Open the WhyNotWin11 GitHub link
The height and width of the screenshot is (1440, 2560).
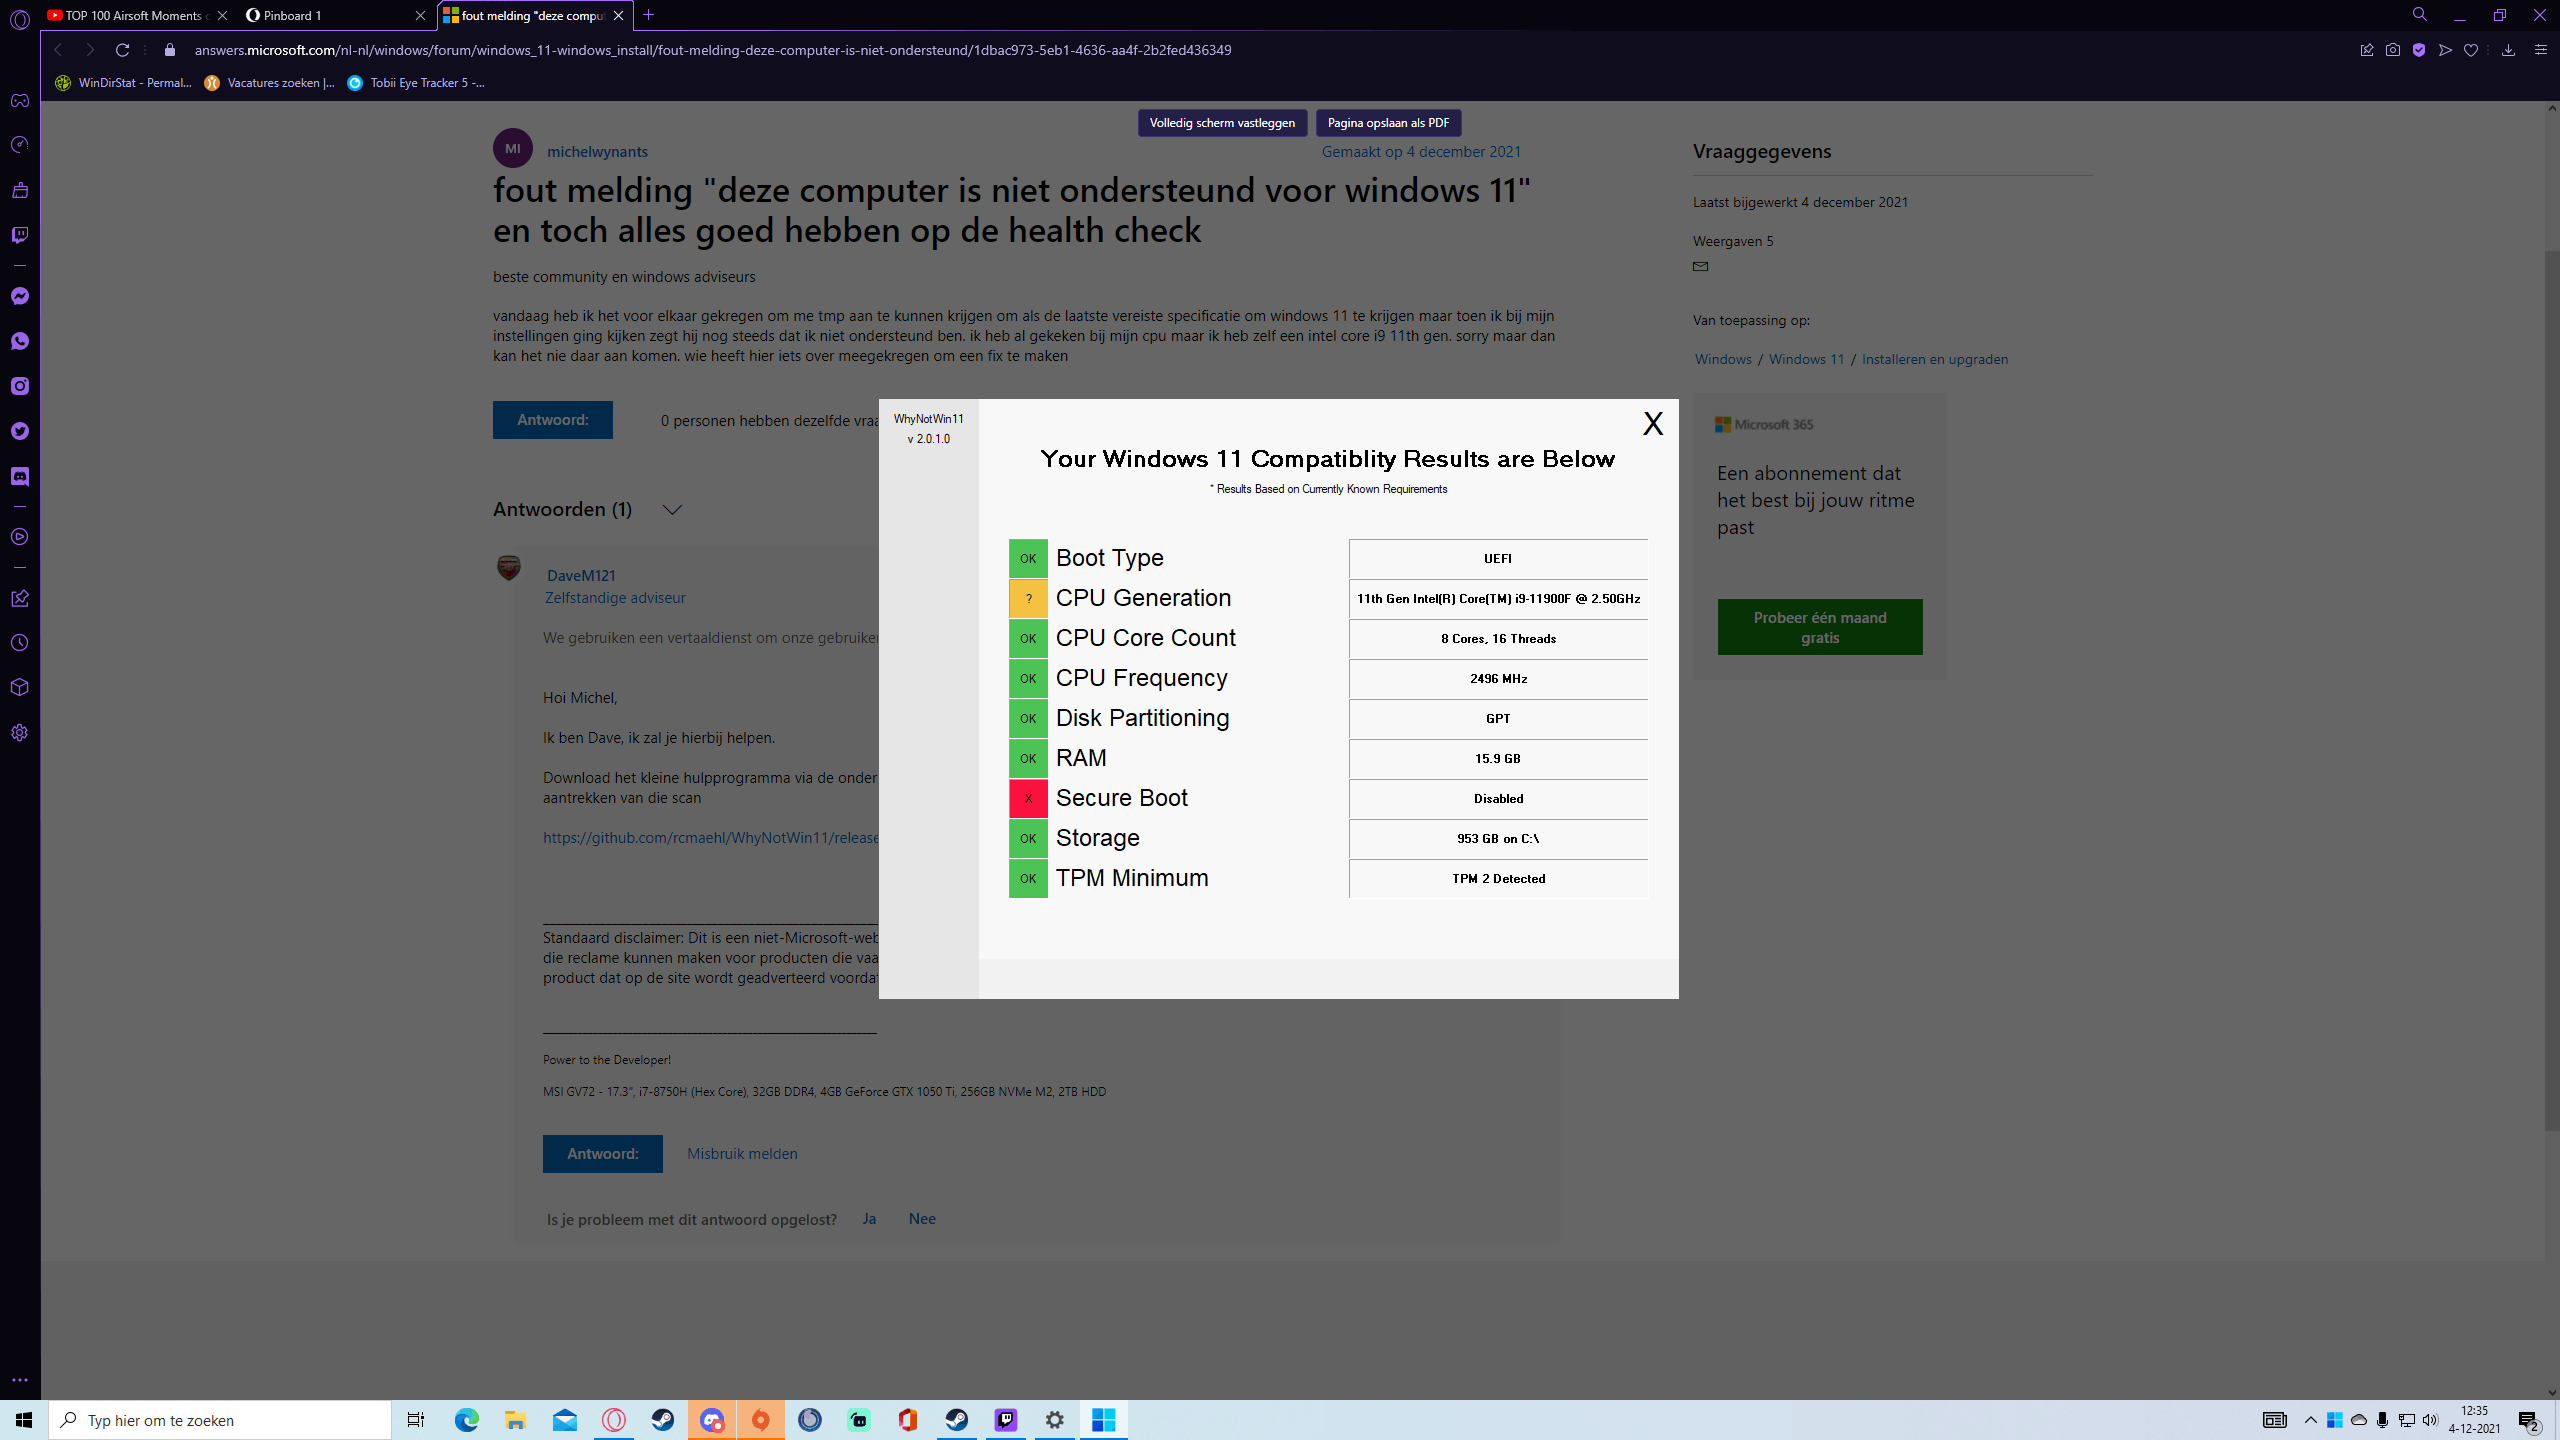[711, 838]
